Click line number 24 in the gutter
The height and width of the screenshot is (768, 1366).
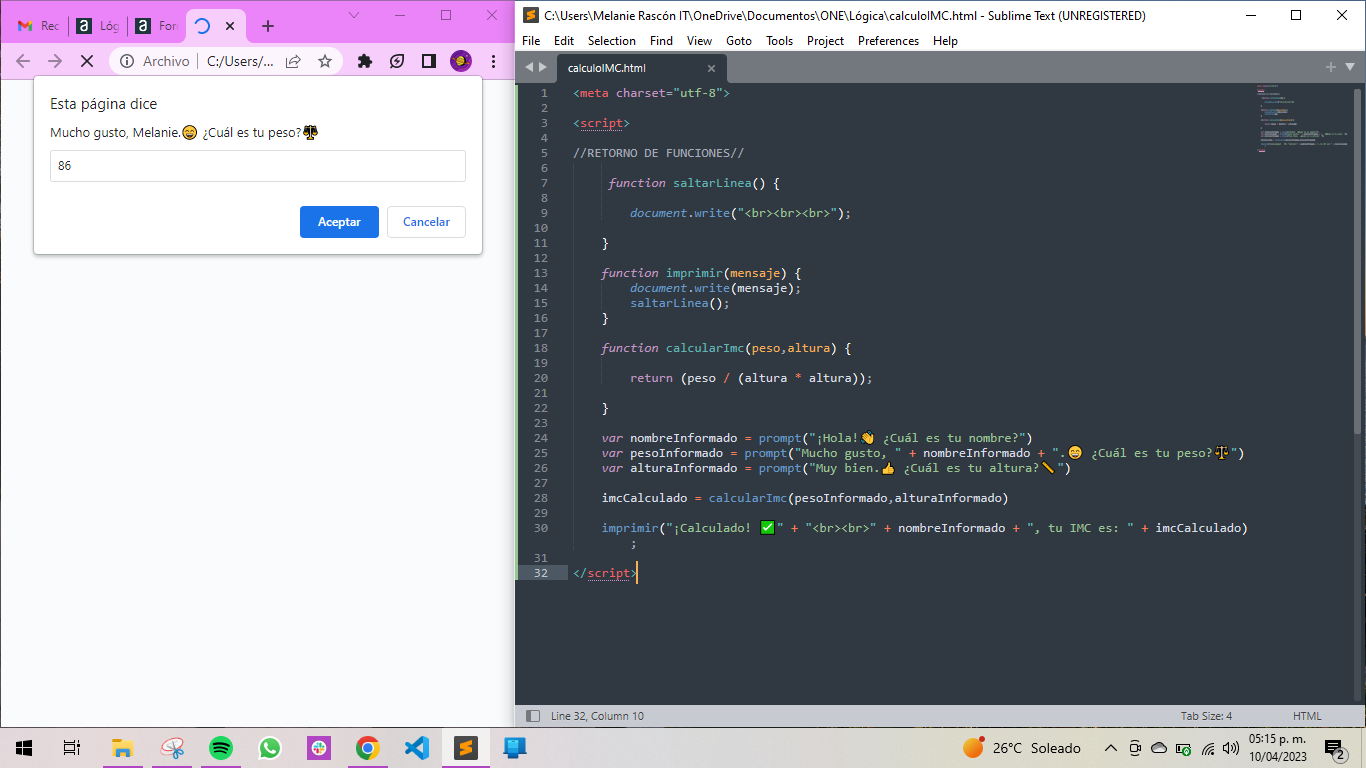(541, 438)
